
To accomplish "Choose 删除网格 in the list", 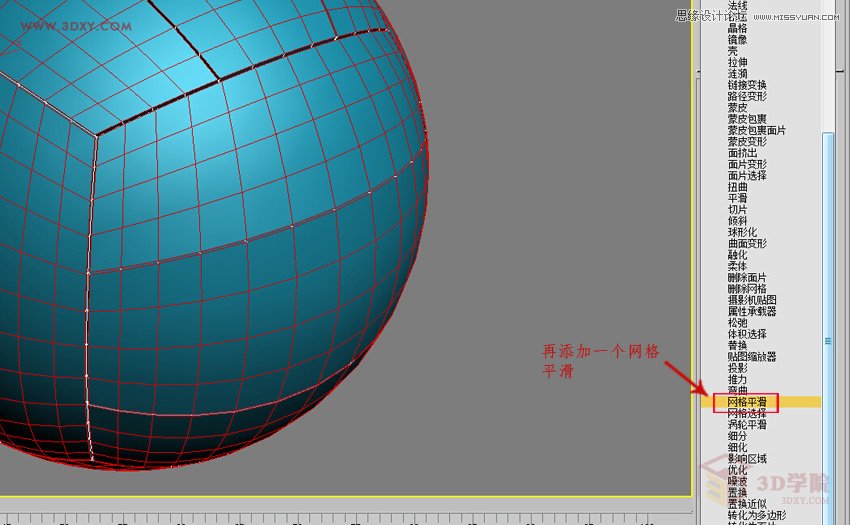I will (x=746, y=289).
